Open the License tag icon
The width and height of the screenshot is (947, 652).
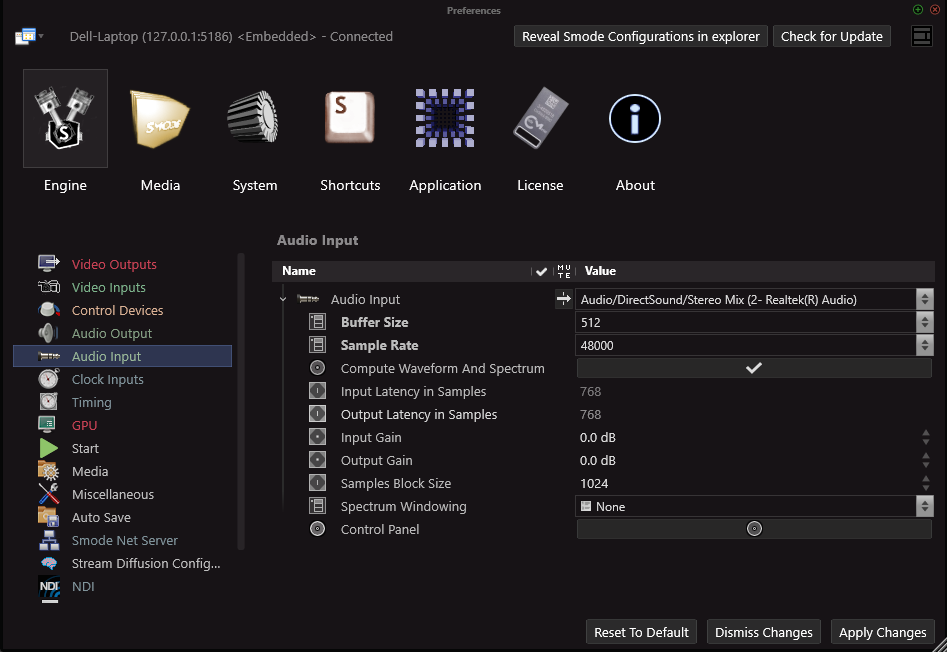coord(540,119)
